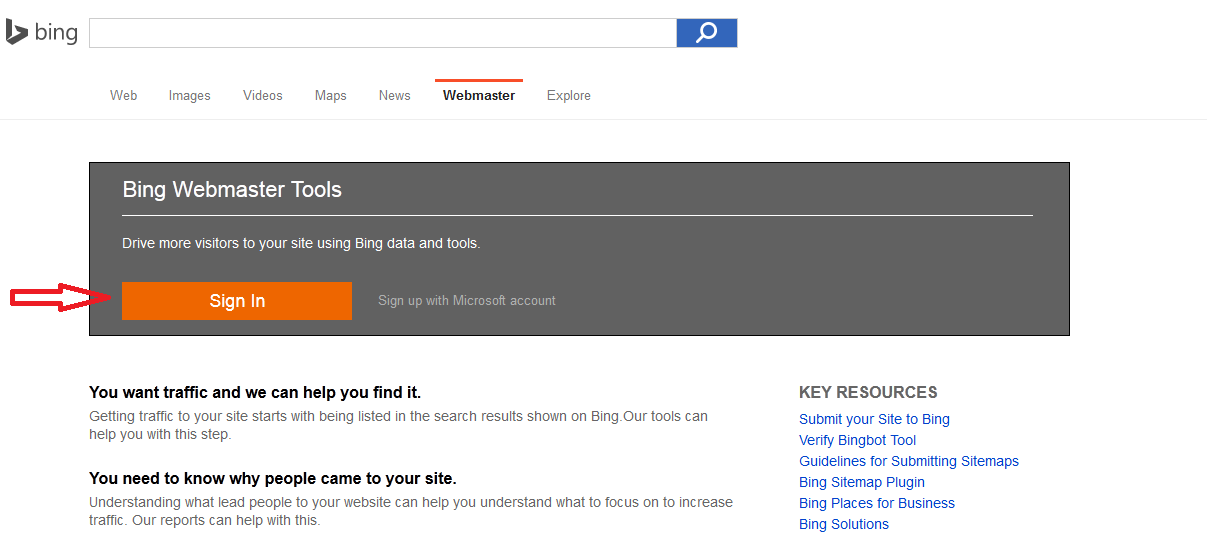Open Guidelines for Submitting Sitemaps link
This screenshot has width=1207, height=547.
[909, 461]
